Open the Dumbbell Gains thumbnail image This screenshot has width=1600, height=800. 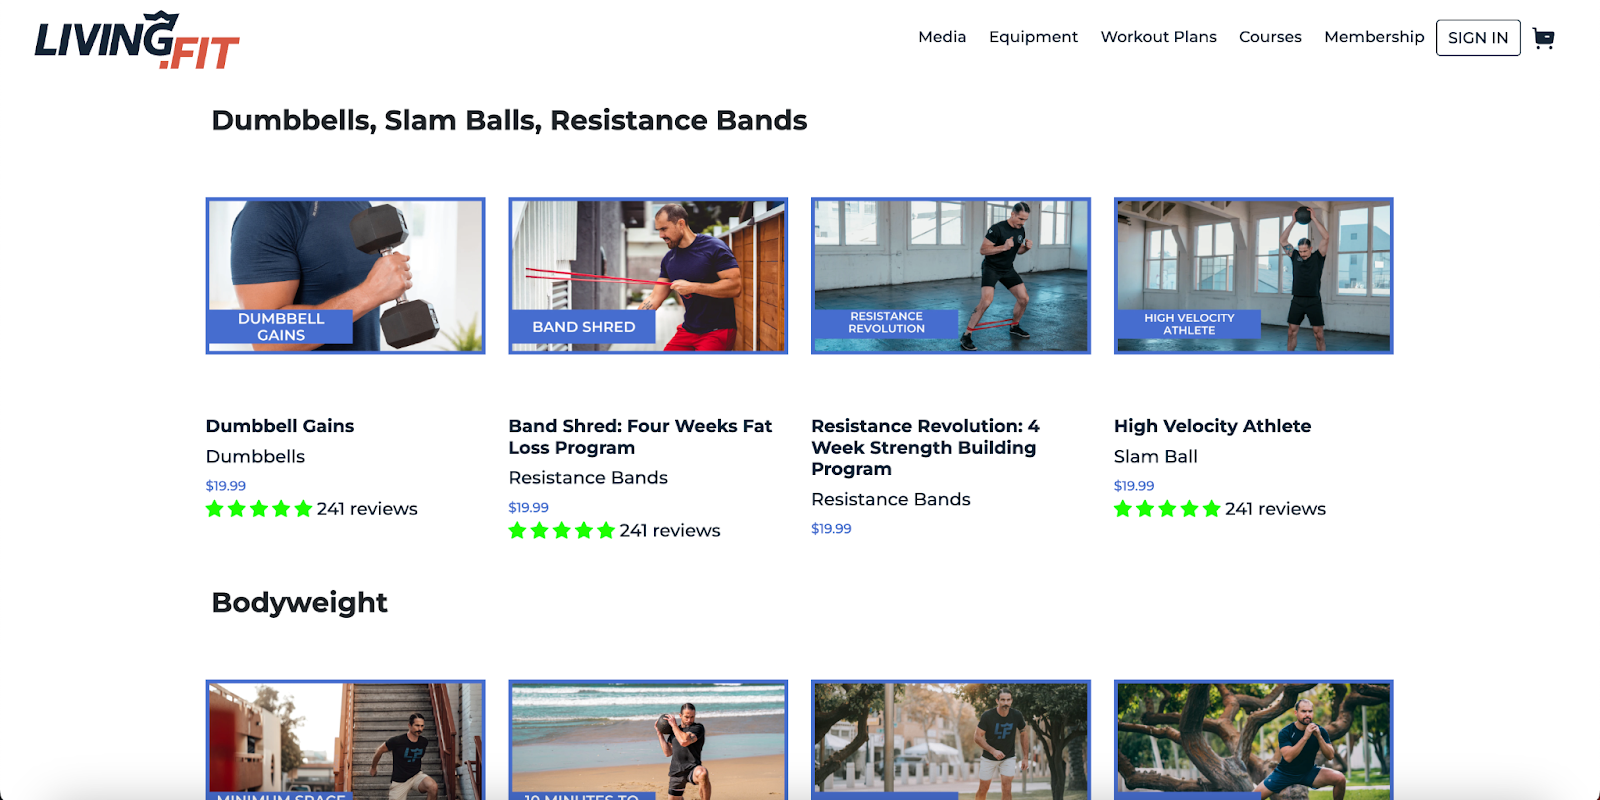click(x=345, y=276)
